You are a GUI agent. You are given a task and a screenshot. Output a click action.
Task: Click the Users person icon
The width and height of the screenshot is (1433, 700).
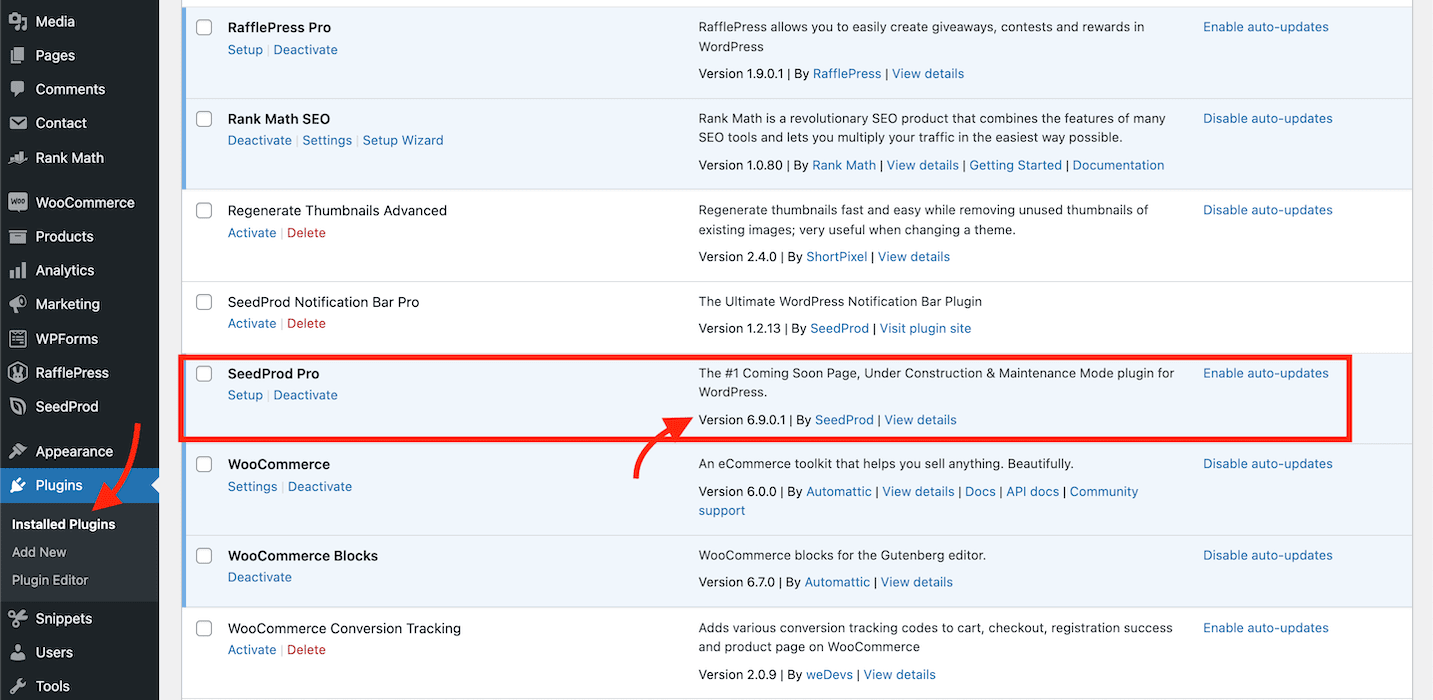pos(17,652)
